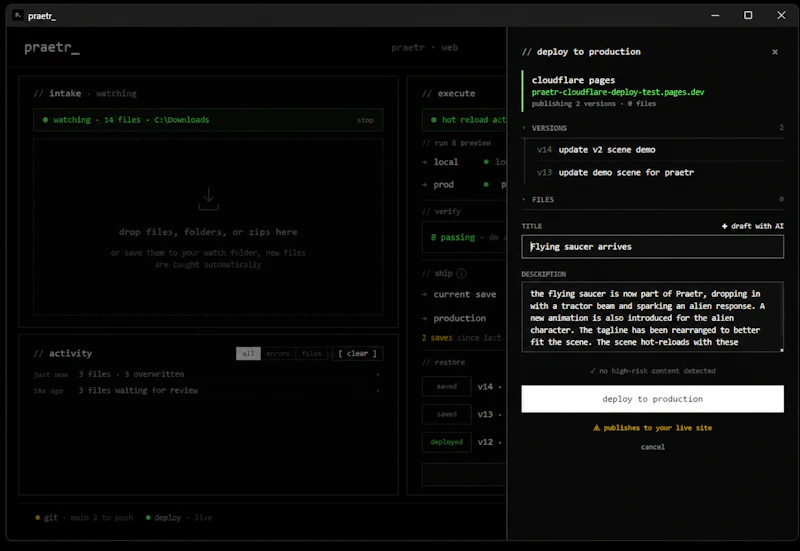Select the saved v14 restore point
The height and width of the screenshot is (551, 800).
pos(446,387)
